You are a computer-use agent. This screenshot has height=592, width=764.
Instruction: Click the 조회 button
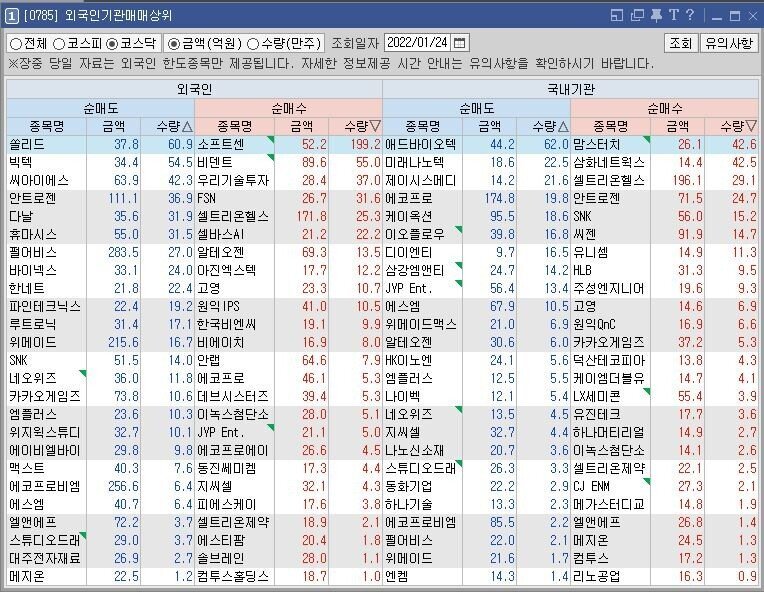coord(681,43)
